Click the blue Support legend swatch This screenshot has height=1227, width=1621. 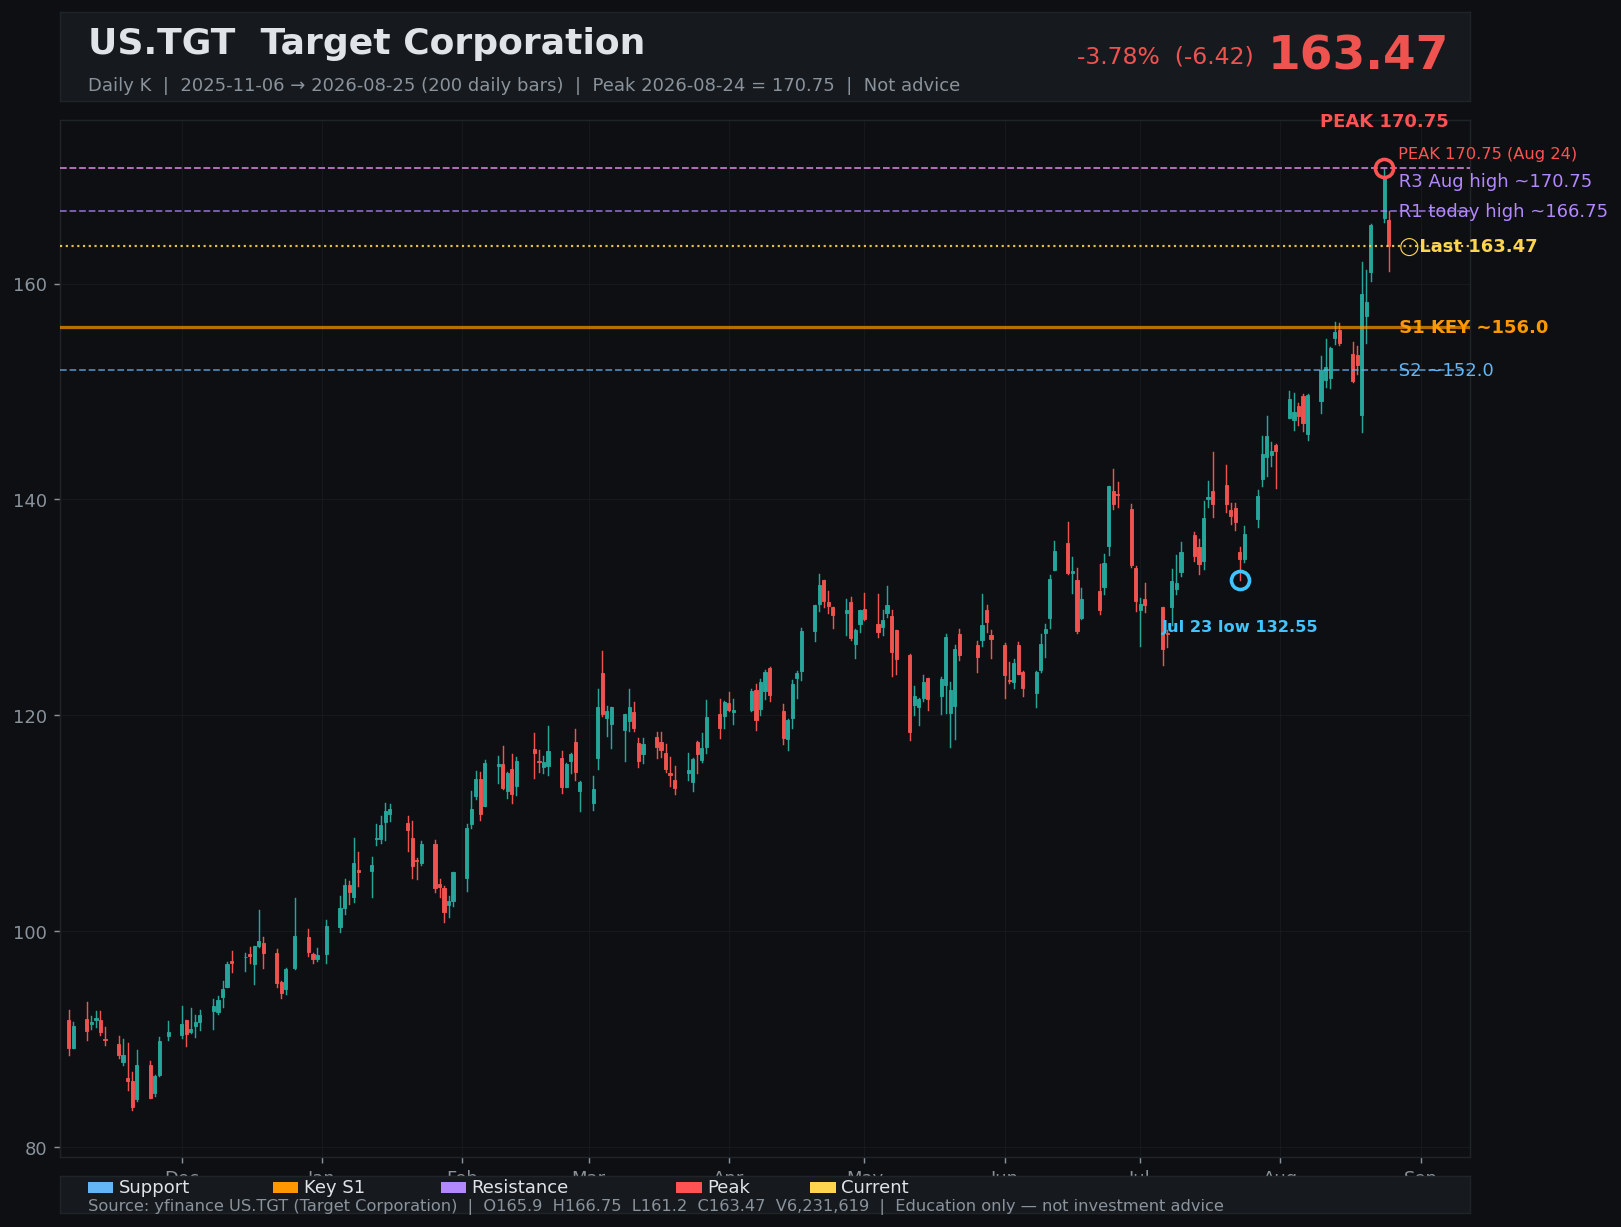tap(100, 1188)
